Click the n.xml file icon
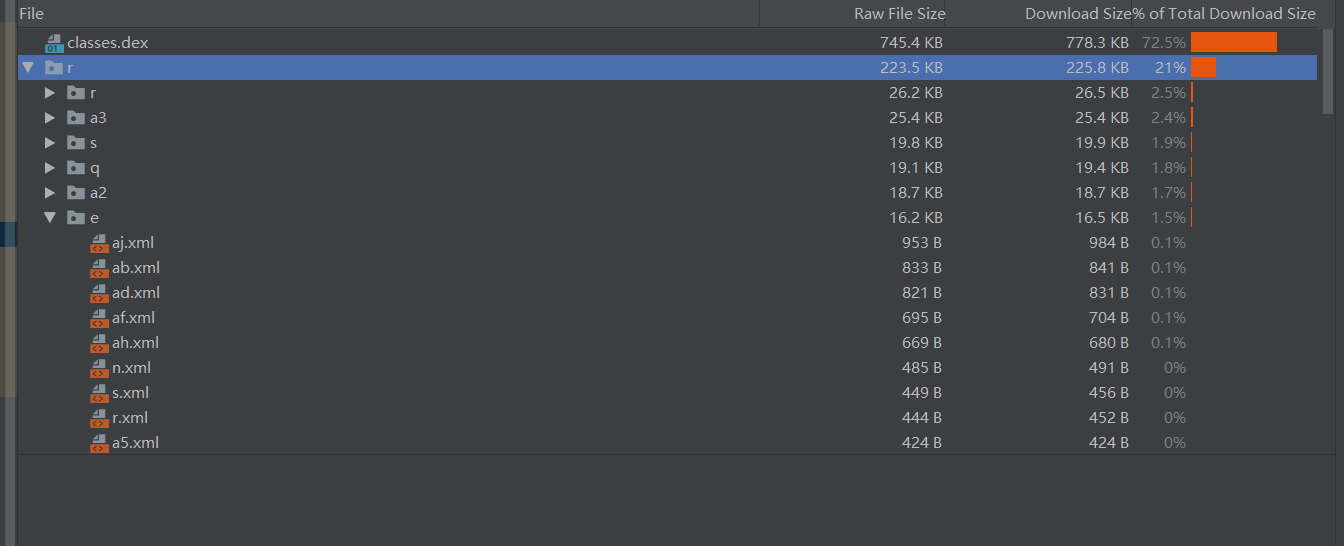 point(99,368)
